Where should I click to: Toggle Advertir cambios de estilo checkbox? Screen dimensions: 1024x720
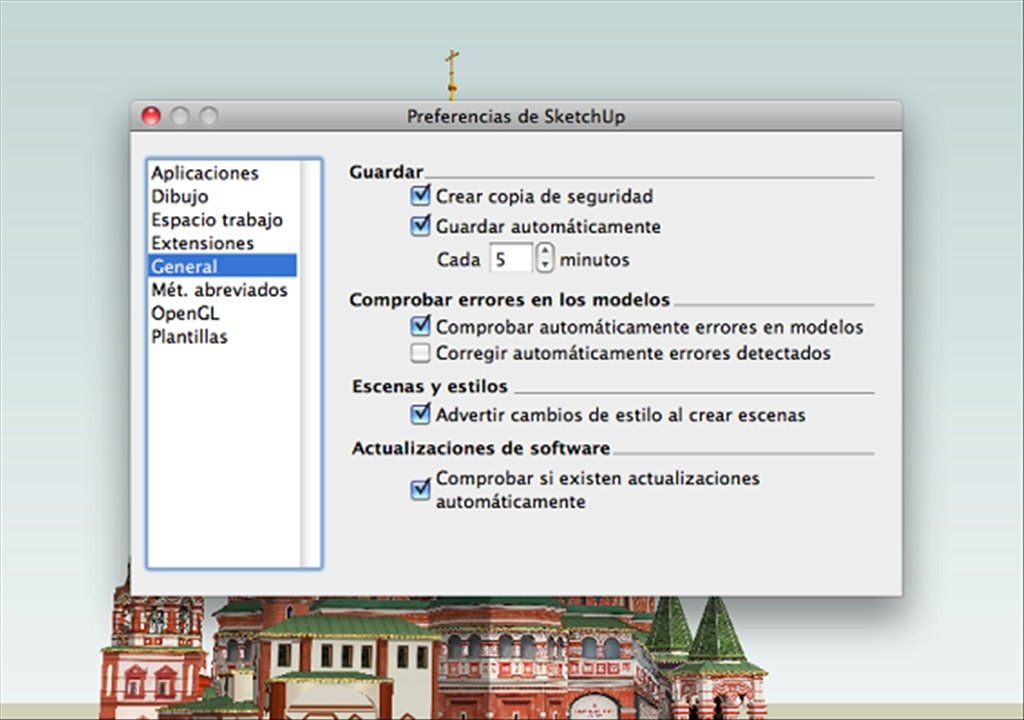click(420, 414)
